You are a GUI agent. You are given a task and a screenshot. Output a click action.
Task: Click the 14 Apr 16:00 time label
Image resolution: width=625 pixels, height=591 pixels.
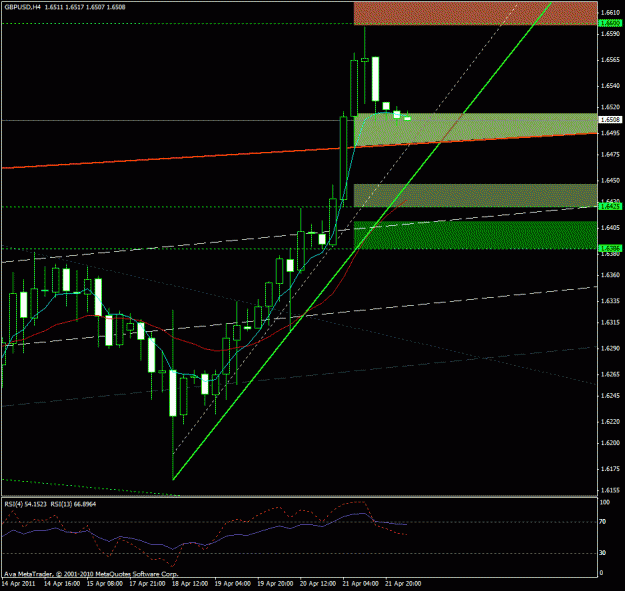pyautogui.click(x=61, y=584)
